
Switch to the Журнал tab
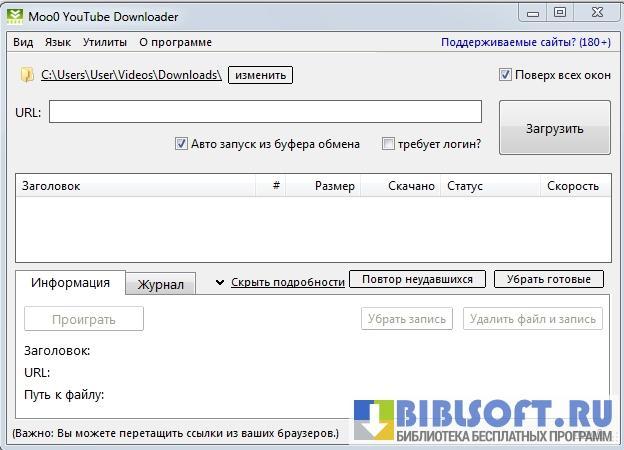(x=160, y=284)
